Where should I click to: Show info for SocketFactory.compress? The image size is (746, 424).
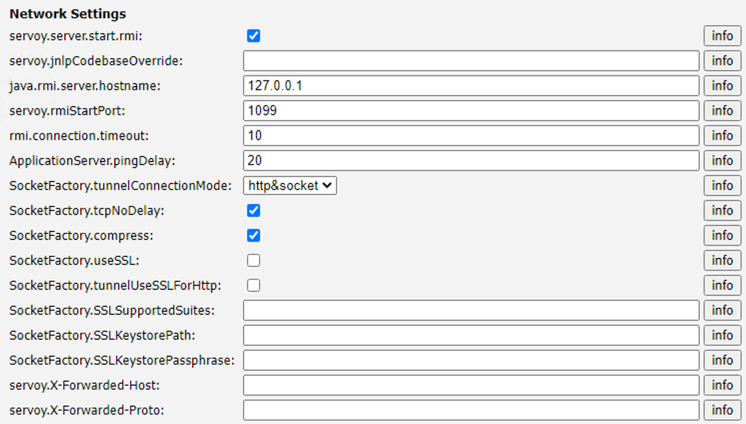722,236
